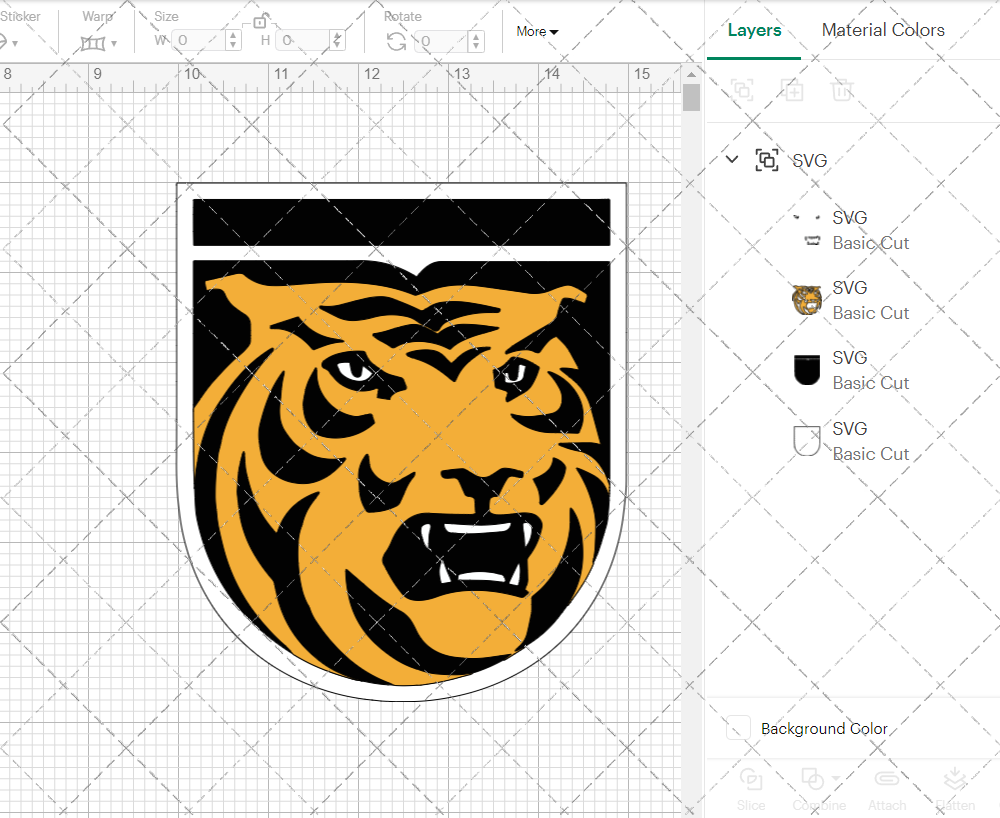Viewport: 1000px width, 818px height.
Task: Click the Rotate stepper arrows
Action: tap(476, 41)
